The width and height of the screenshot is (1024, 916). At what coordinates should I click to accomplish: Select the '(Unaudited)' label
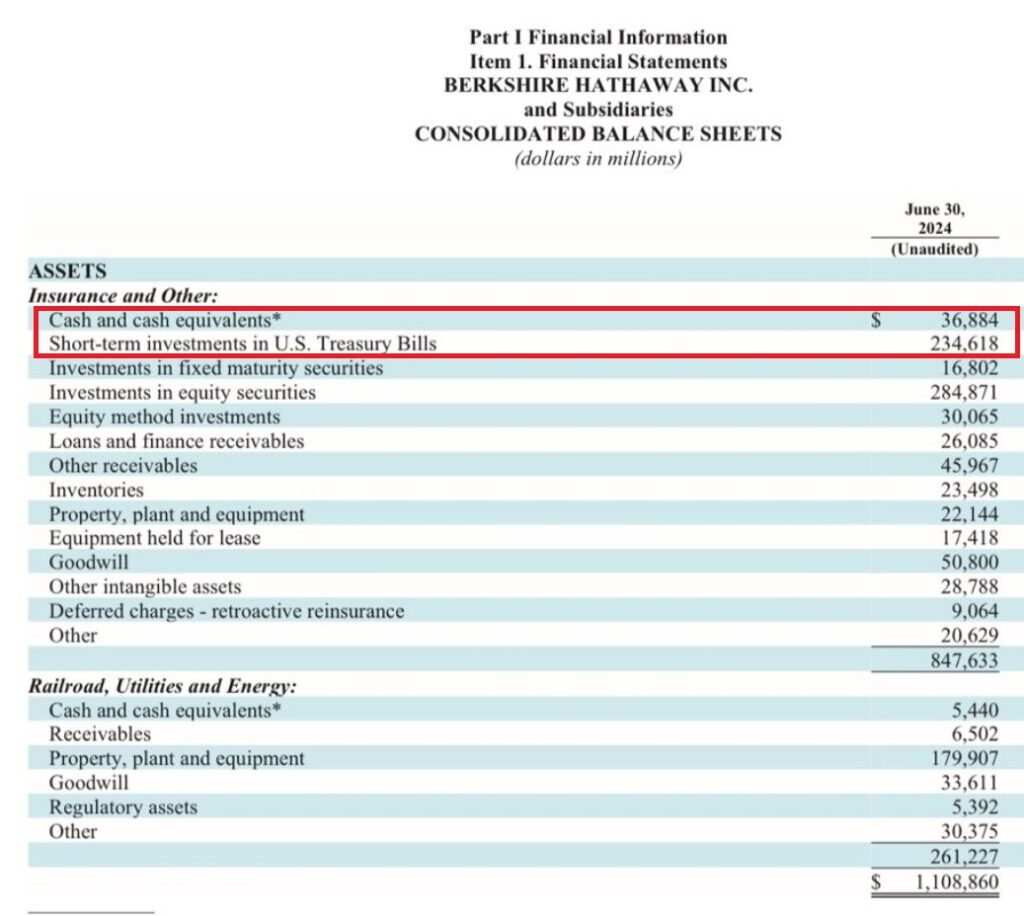[935, 249]
